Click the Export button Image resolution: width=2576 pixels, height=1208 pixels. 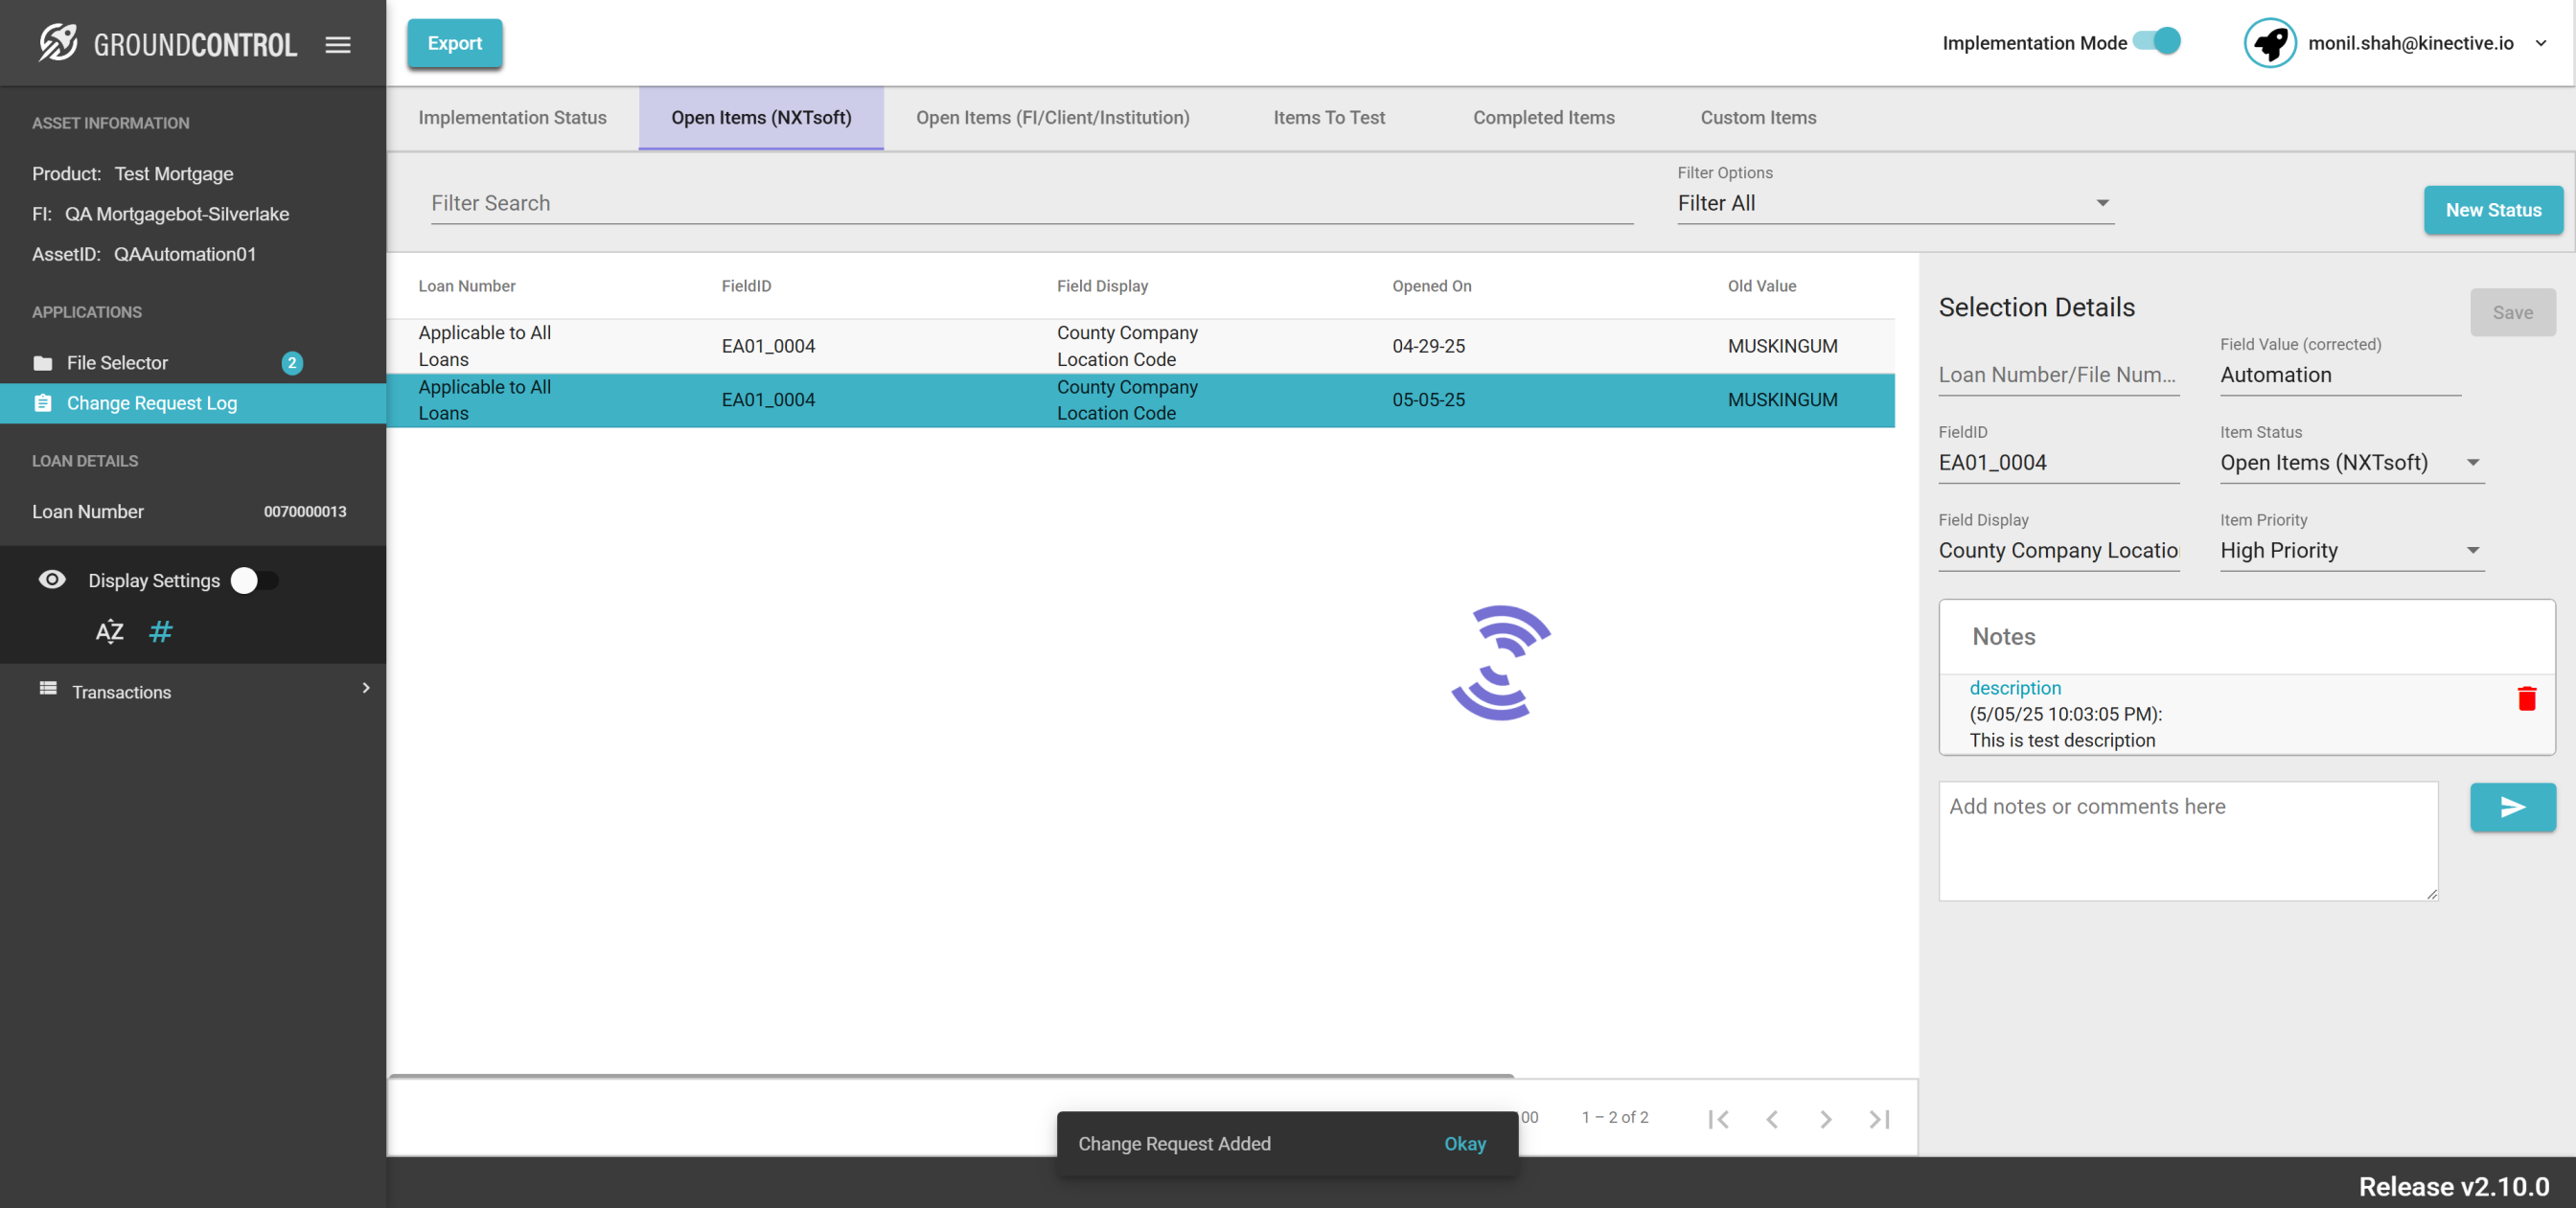[x=454, y=43]
